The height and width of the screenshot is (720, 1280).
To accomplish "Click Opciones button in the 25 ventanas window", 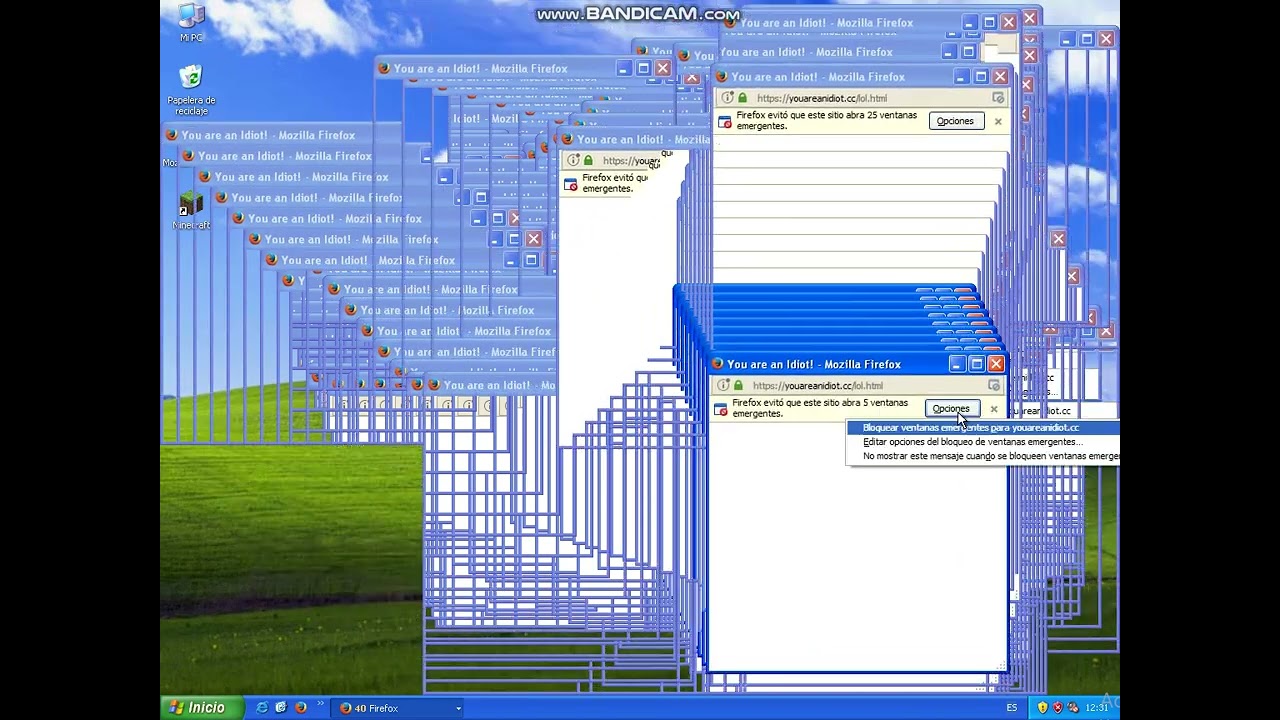I will 955,121.
